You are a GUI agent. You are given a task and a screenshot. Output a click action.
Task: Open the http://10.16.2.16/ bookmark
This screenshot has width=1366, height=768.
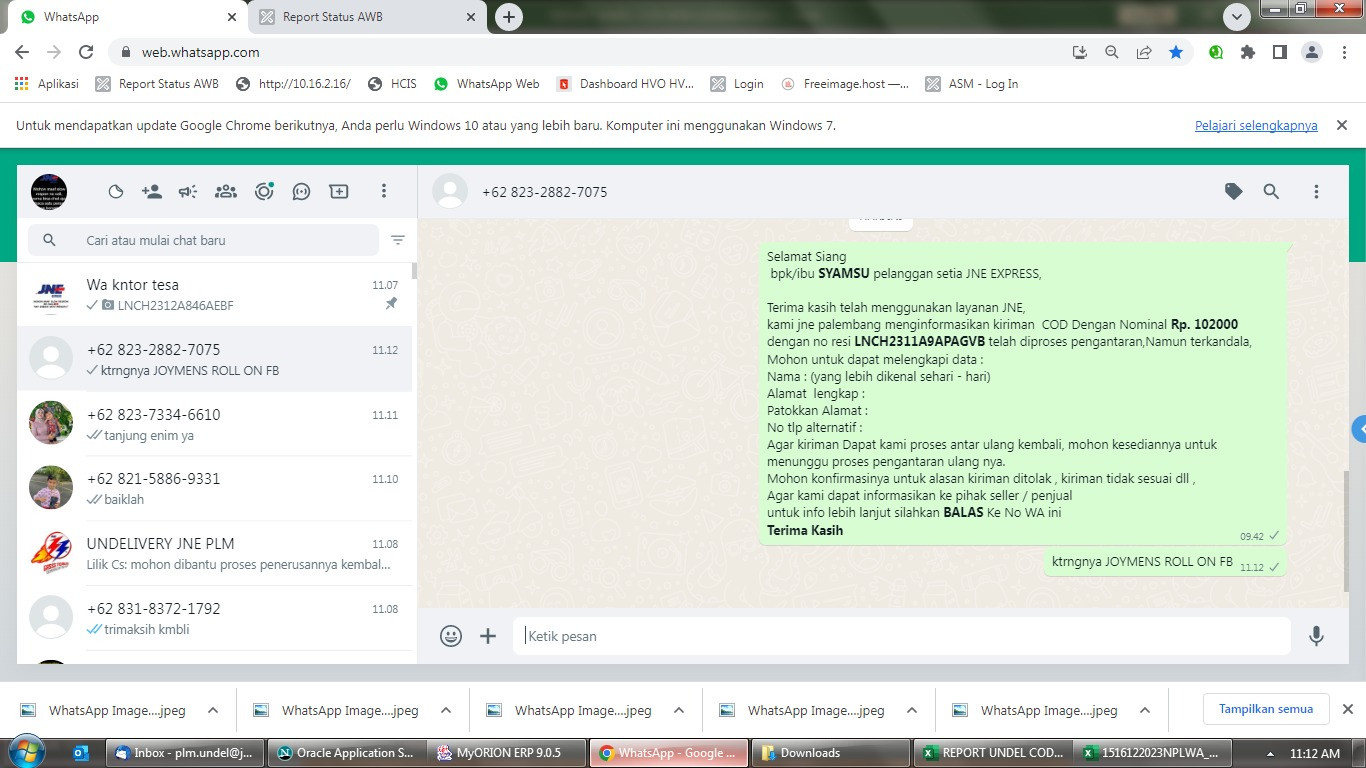[293, 84]
